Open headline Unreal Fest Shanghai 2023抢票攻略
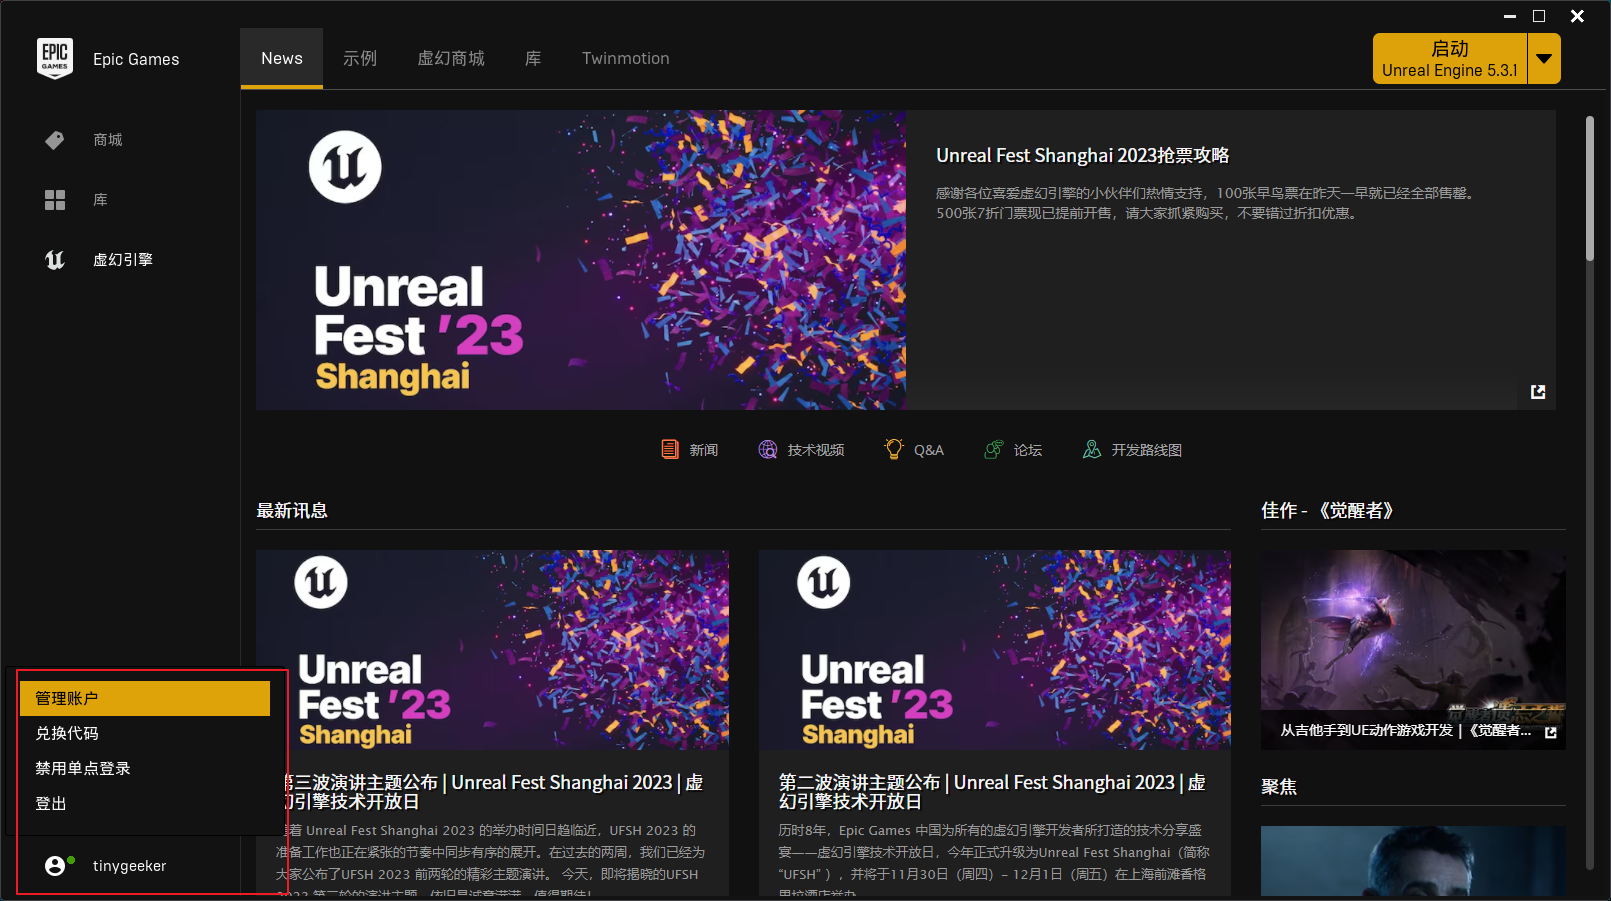This screenshot has width=1611, height=901. [x=1083, y=155]
